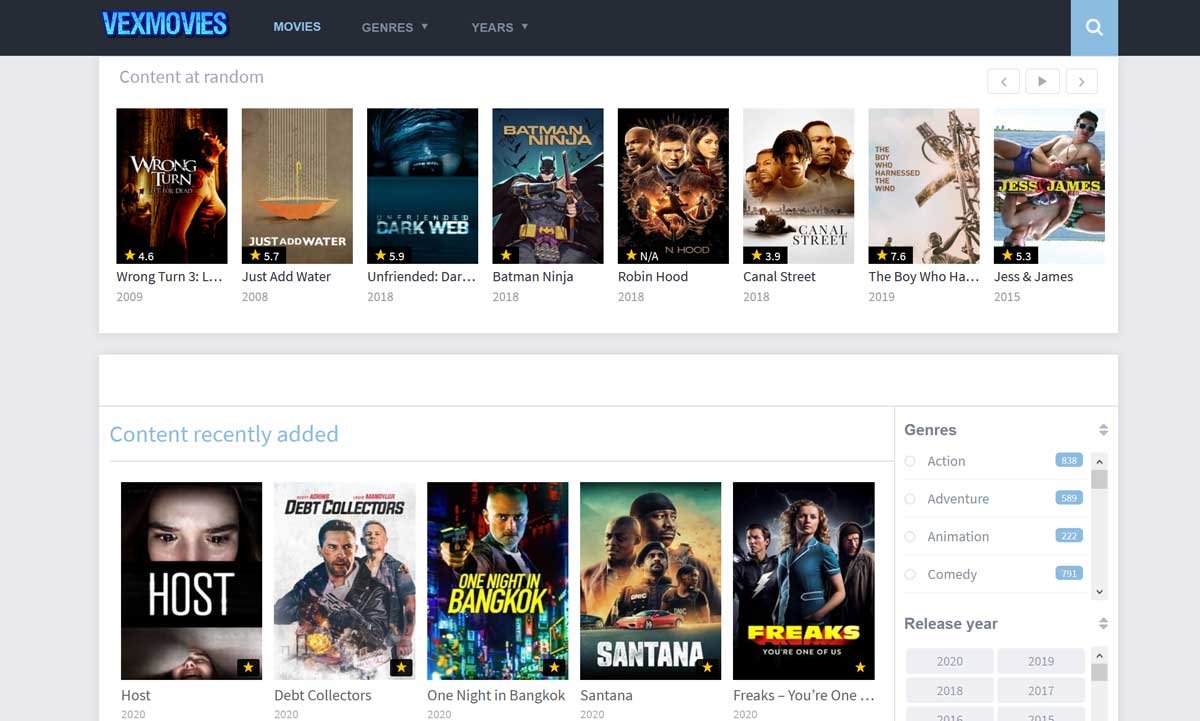Screen dimensions: 1200x721
Task: Click the star badge on Debt Collectors poster
Action: [x=401, y=667]
